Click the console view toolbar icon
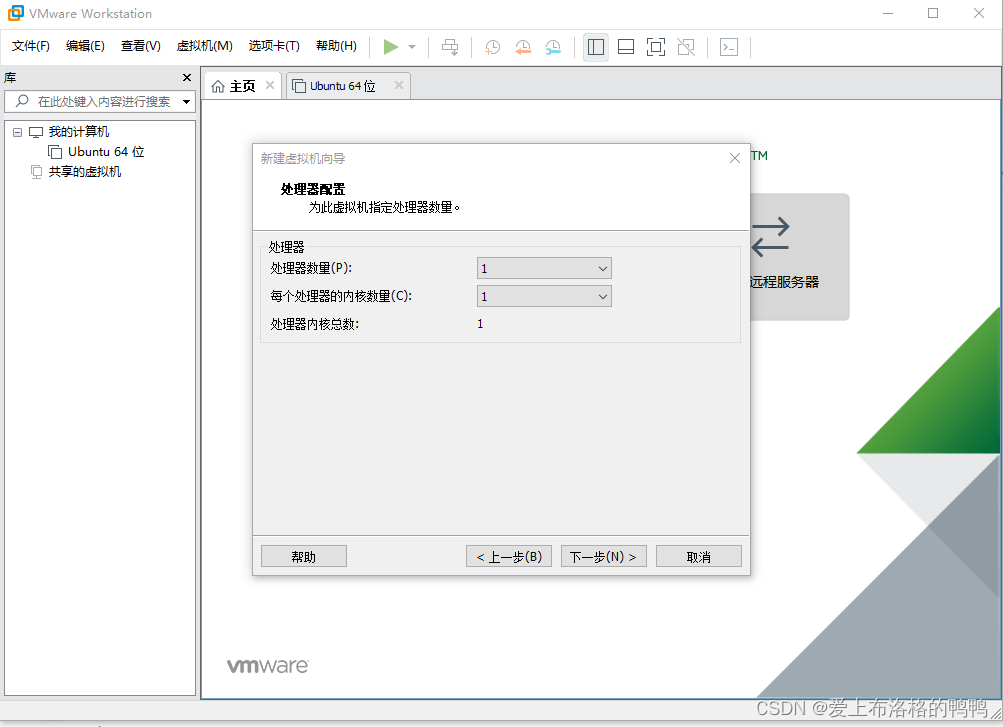The height and width of the screenshot is (727, 1003). [729, 47]
